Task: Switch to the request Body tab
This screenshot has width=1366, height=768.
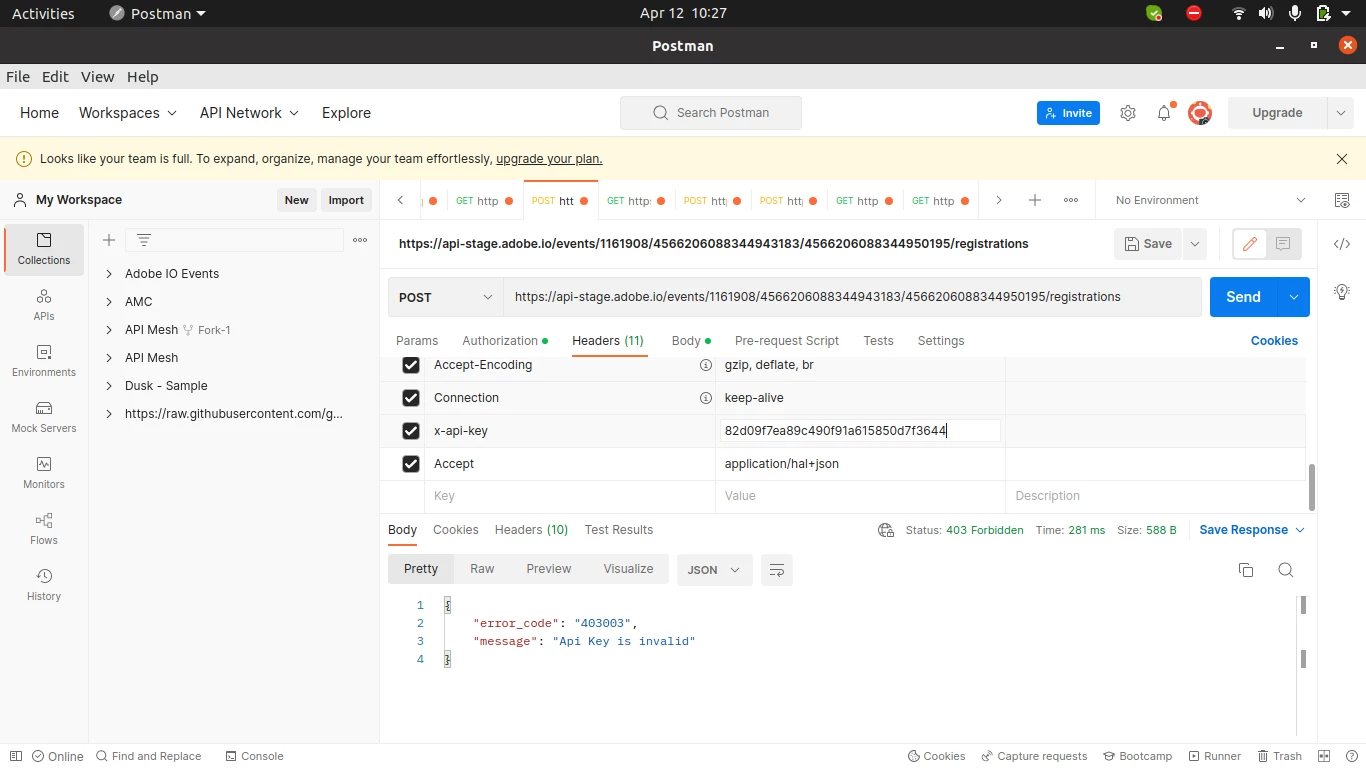Action: pyautogui.click(x=691, y=341)
